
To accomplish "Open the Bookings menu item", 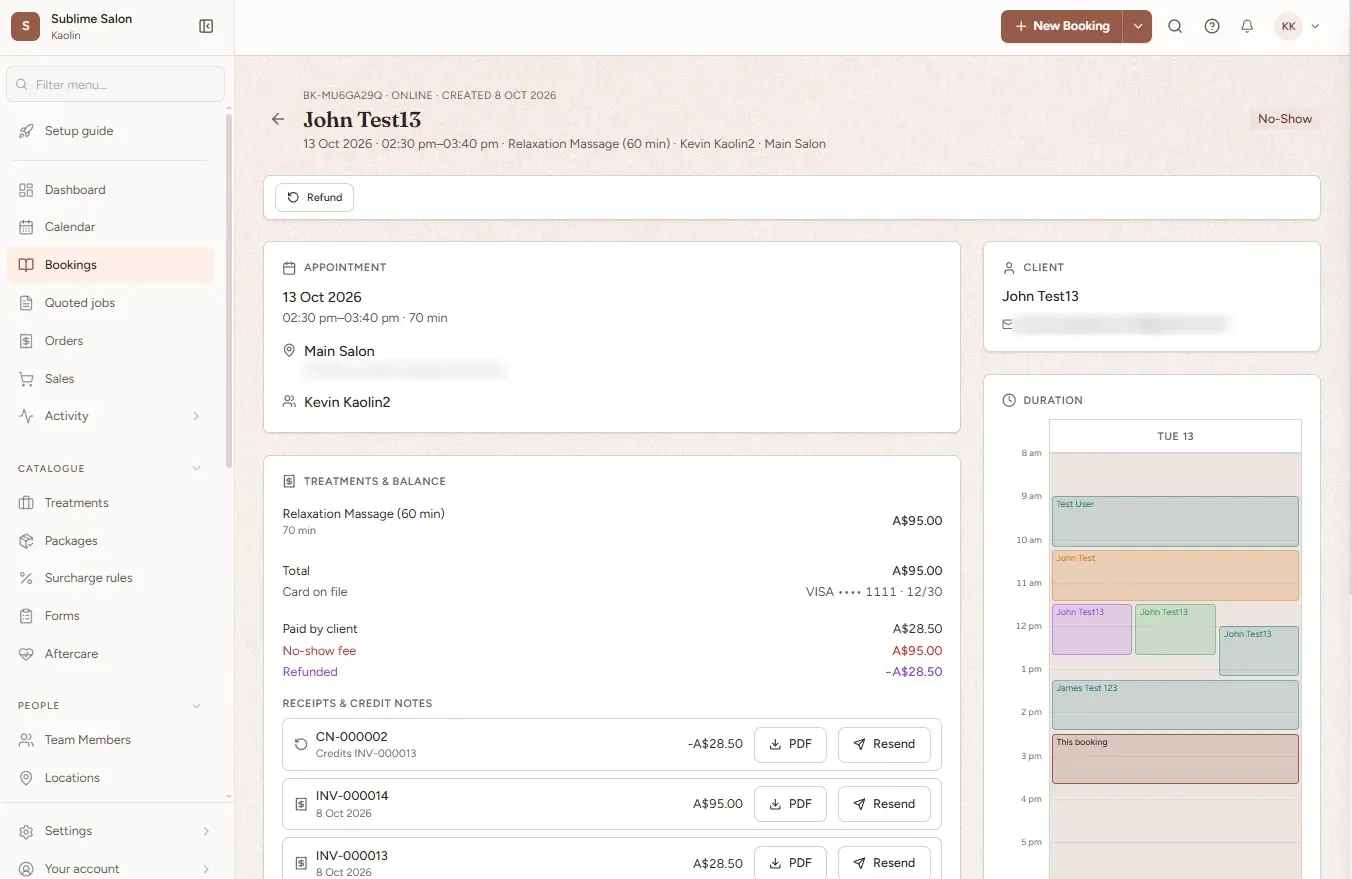I will [x=110, y=265].
